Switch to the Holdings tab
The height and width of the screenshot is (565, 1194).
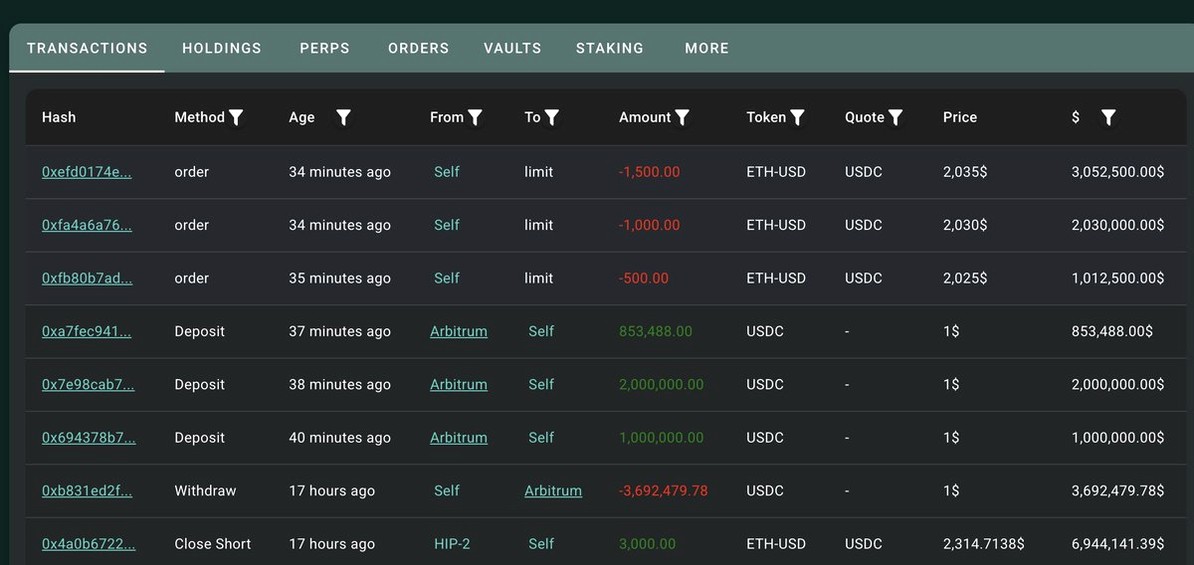pyautogui.click(x=222, y=48)
